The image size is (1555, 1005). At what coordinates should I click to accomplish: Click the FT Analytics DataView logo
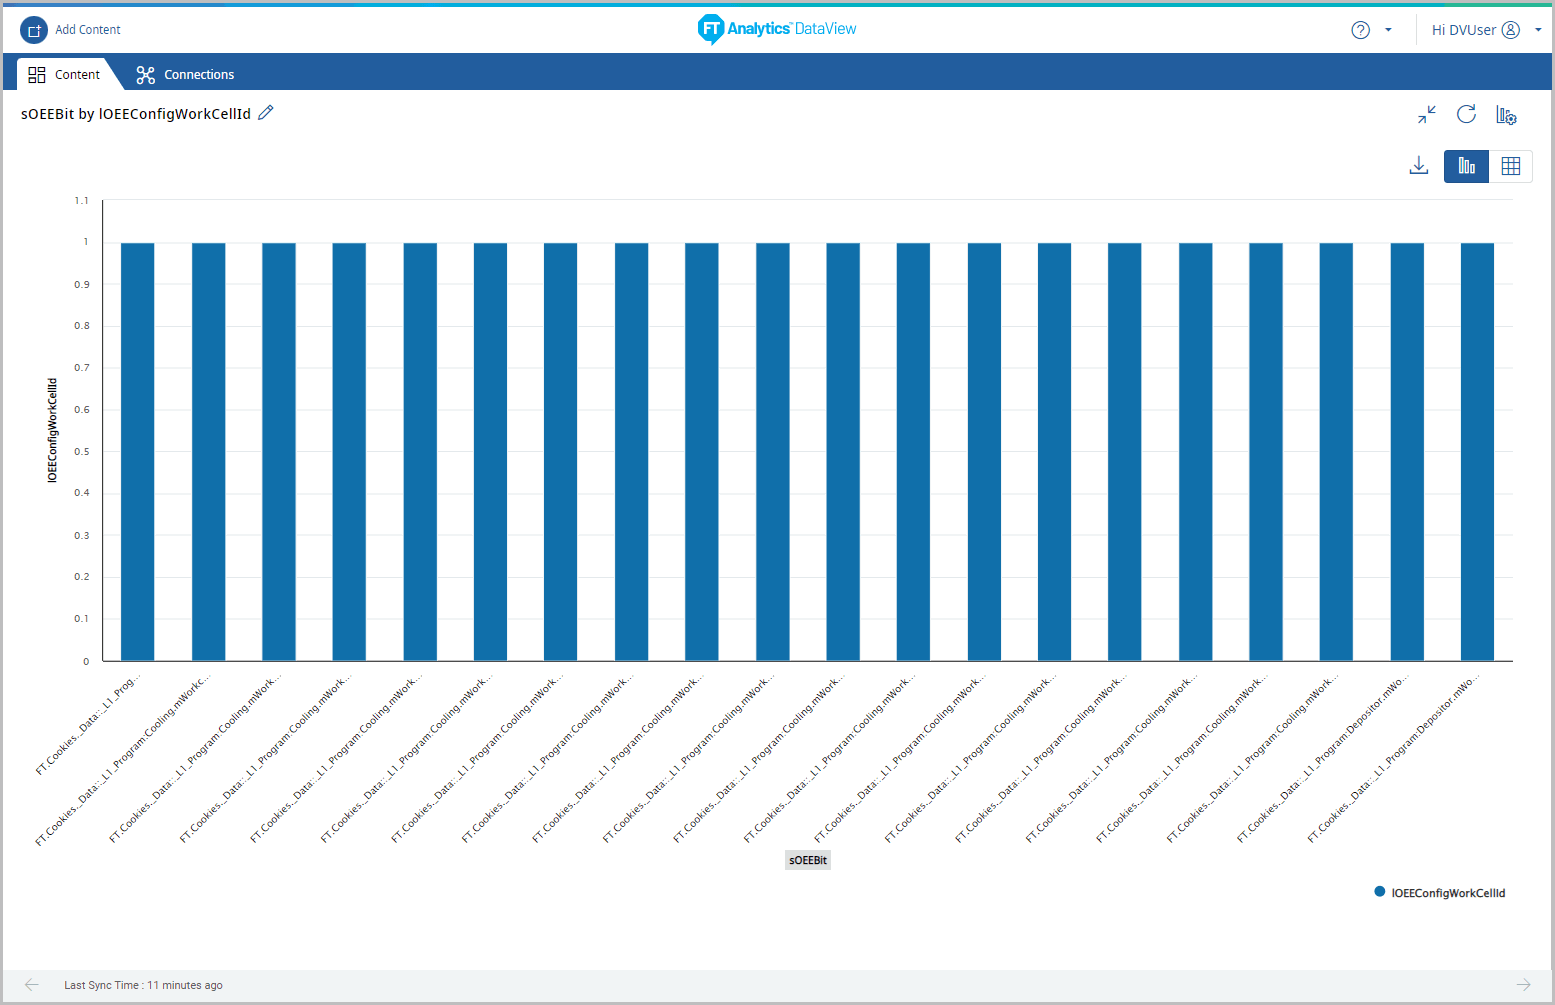coord(777,29)
